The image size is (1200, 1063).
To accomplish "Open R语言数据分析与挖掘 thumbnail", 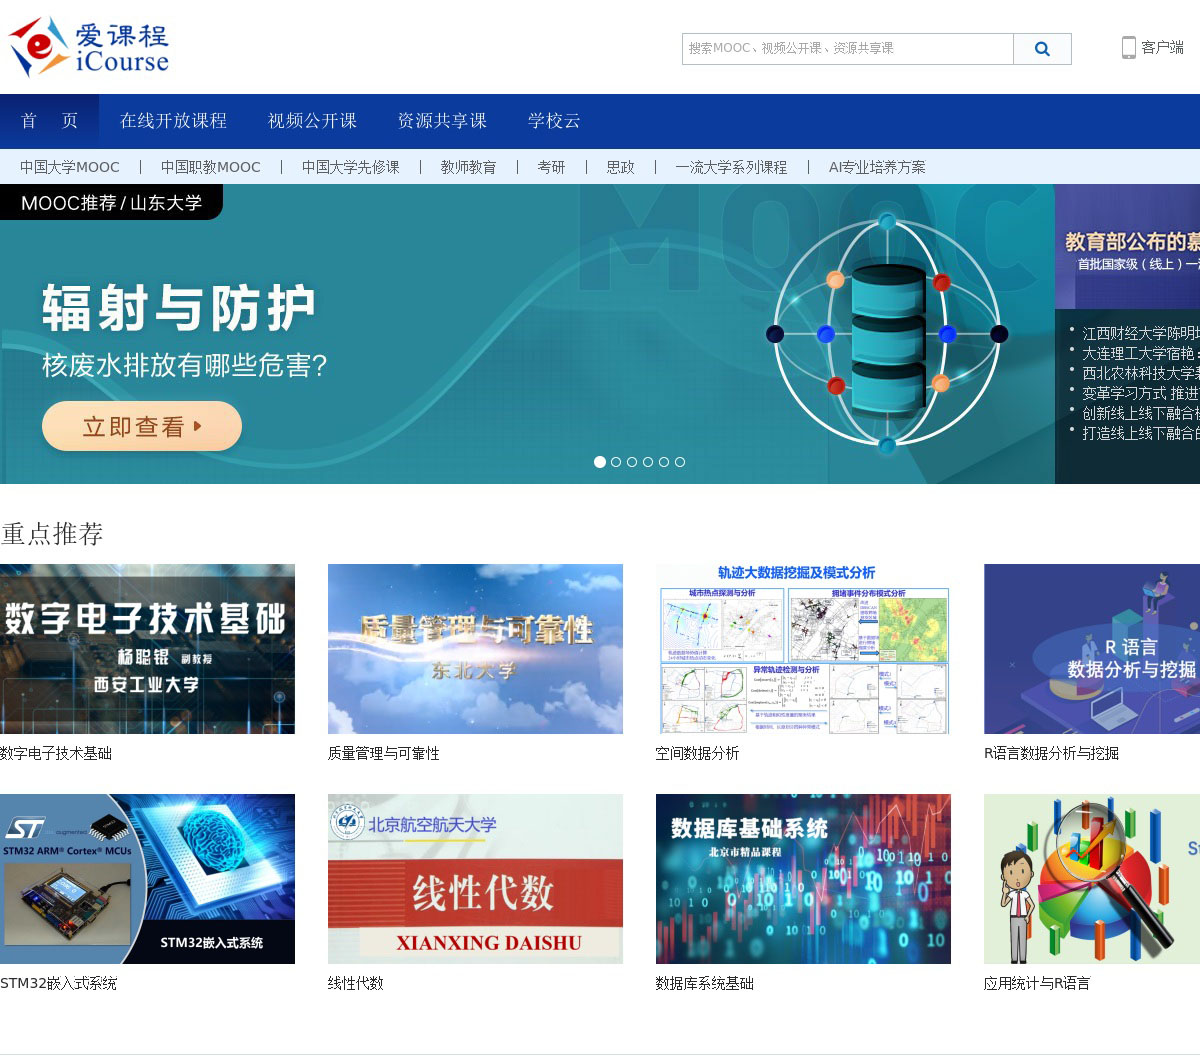I will 1092,649.
